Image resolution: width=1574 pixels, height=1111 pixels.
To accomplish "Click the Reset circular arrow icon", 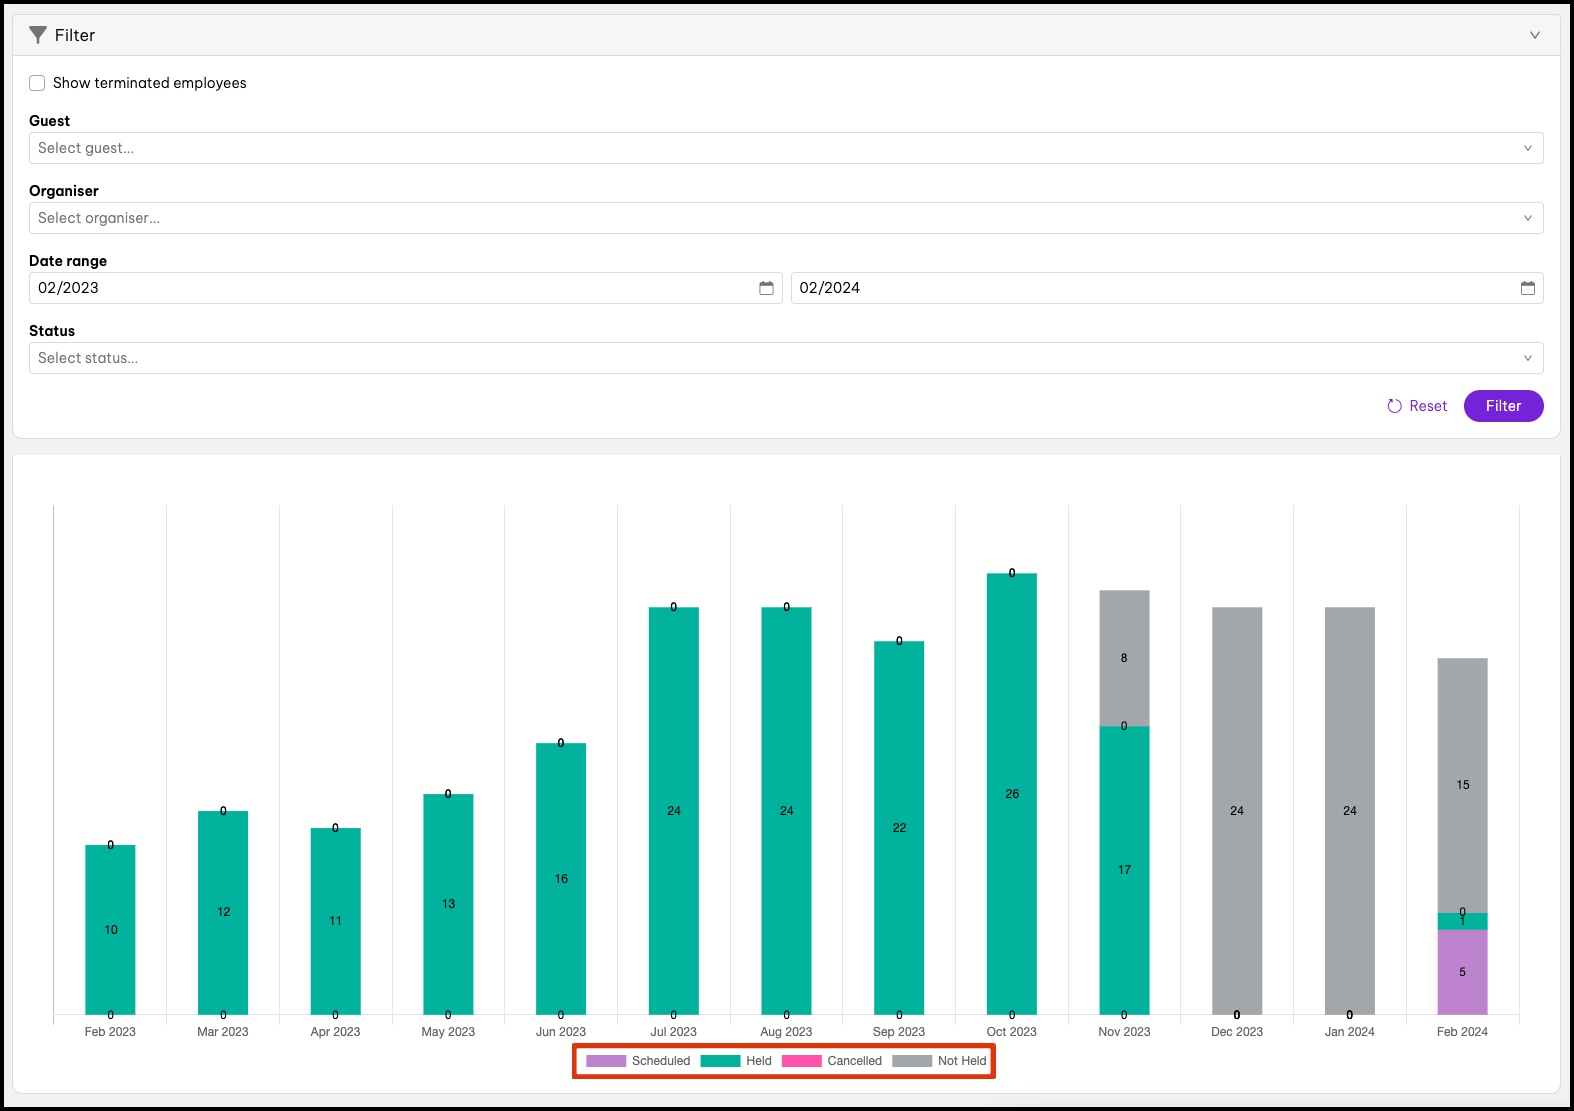I will (x=1394, y=406).
